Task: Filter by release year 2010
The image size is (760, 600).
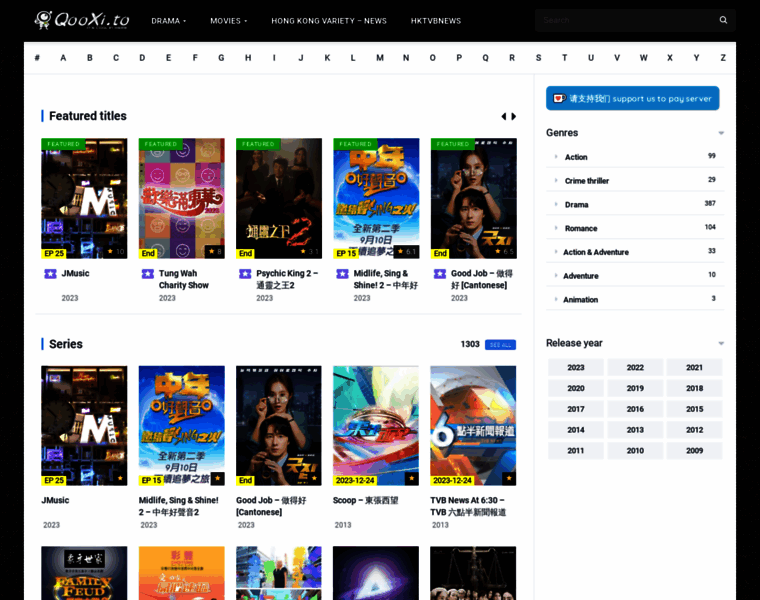Action: (635, 451)
